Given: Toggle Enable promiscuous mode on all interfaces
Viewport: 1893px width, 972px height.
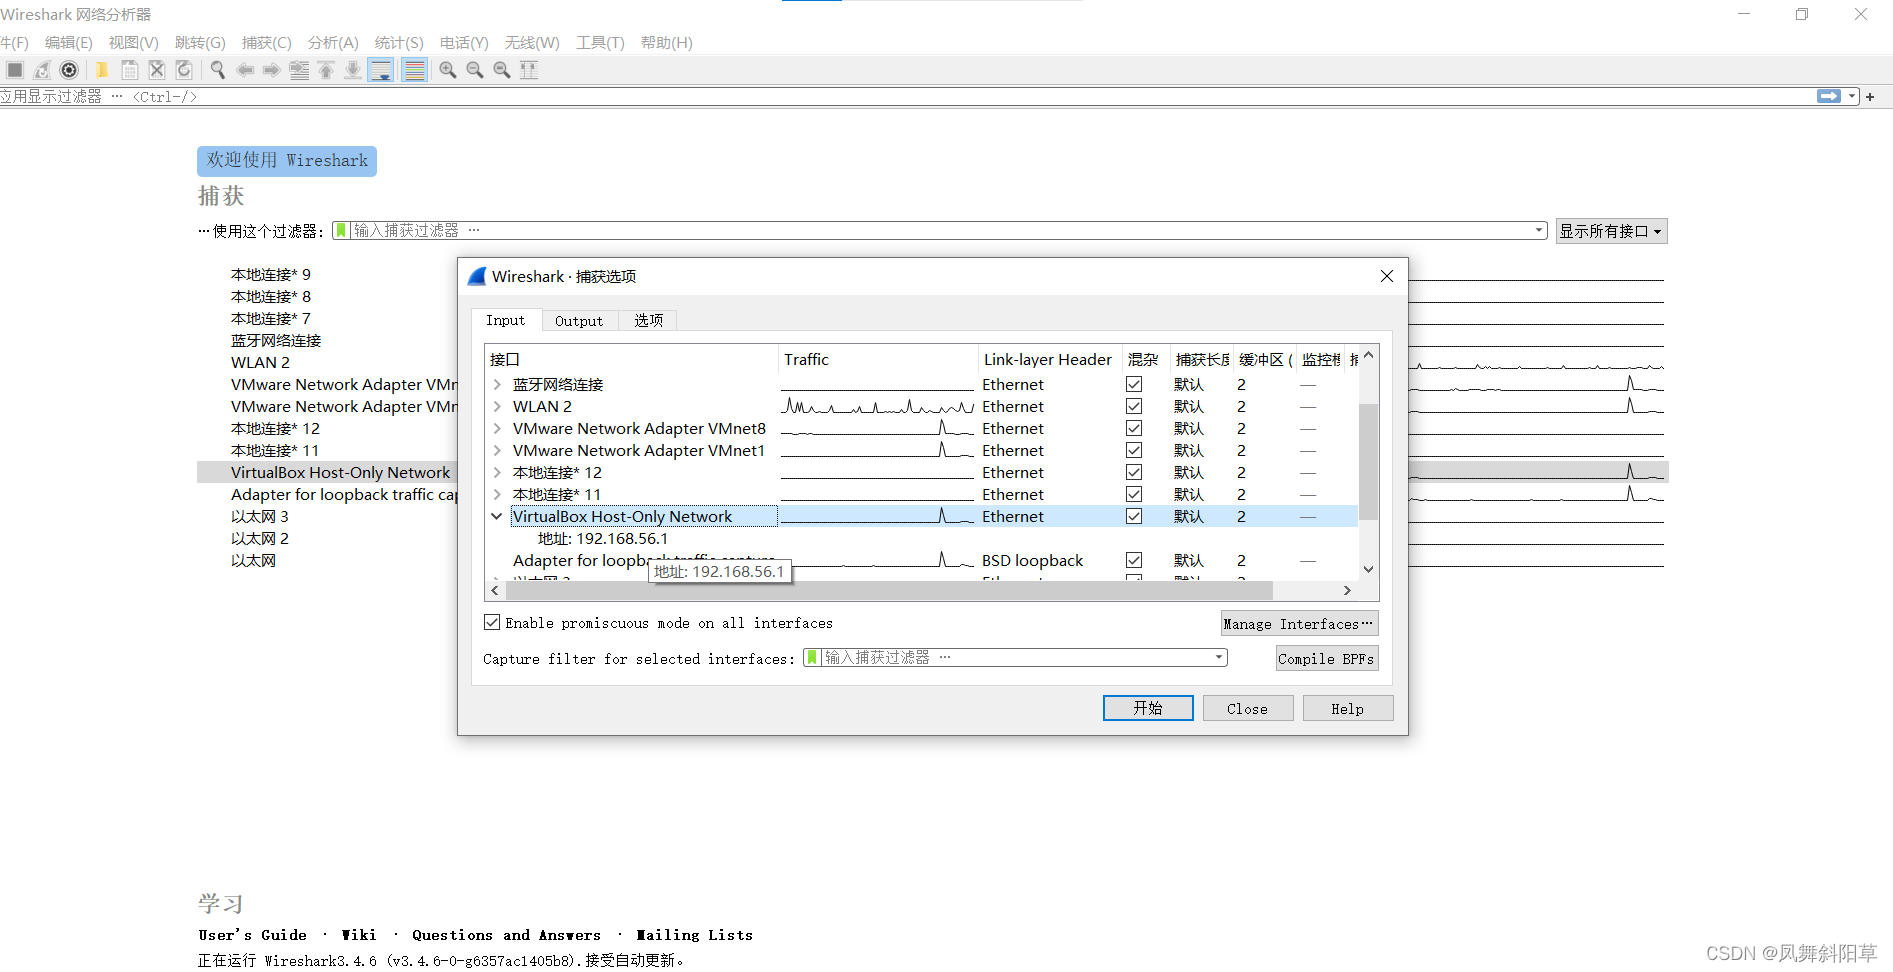Looking at the screenshot, I should point(492,622).
